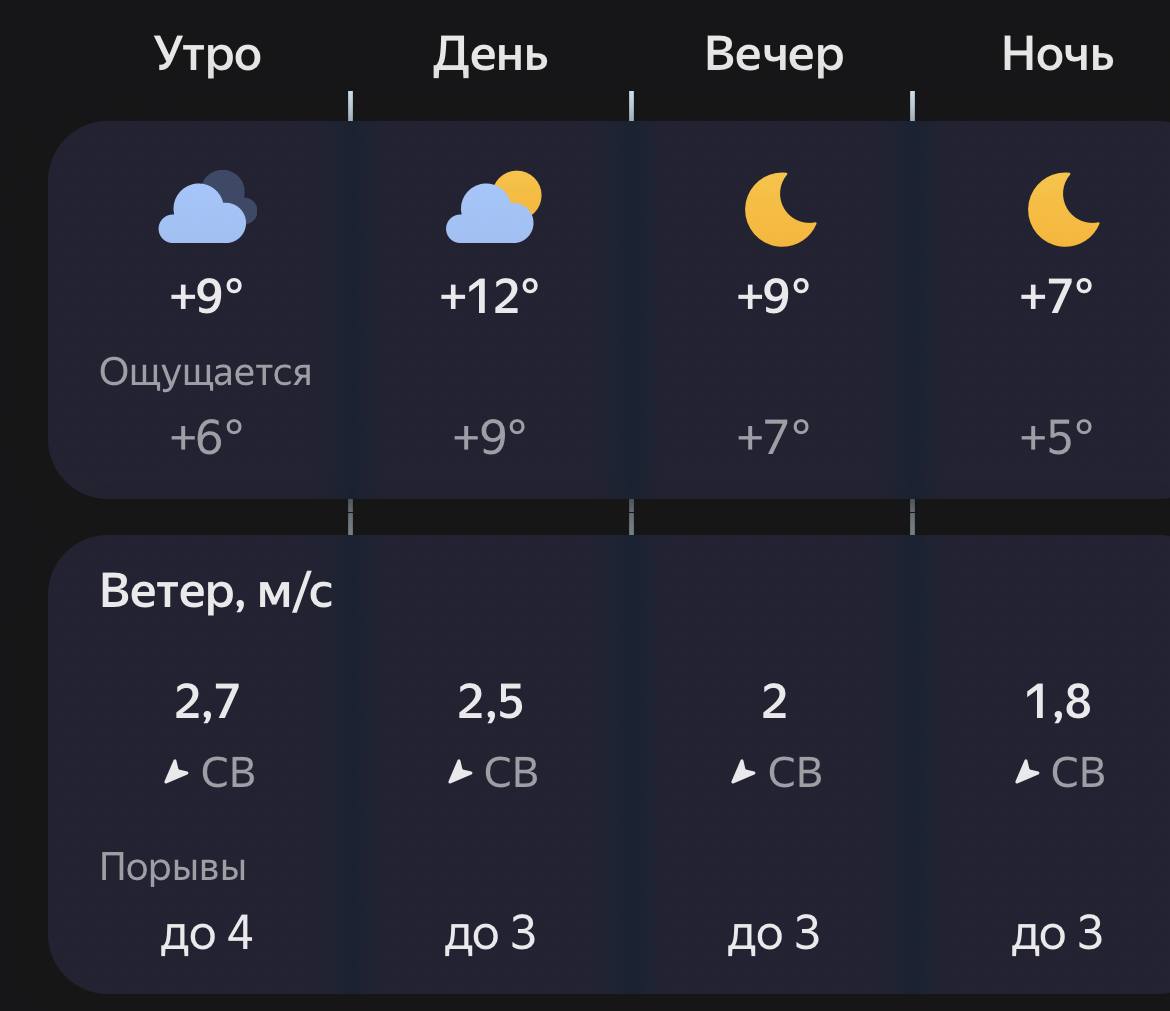This screenshot has height=1011, width=1170.
Task: Tap the evening crescent moon icon
Action: click(x=780, y=209)
